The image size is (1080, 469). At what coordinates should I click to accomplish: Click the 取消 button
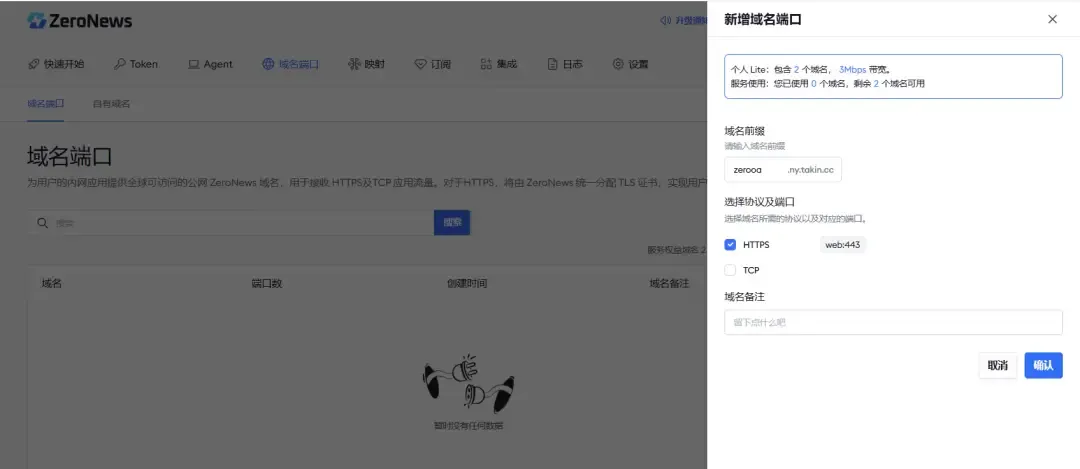(x=998, y=366)
